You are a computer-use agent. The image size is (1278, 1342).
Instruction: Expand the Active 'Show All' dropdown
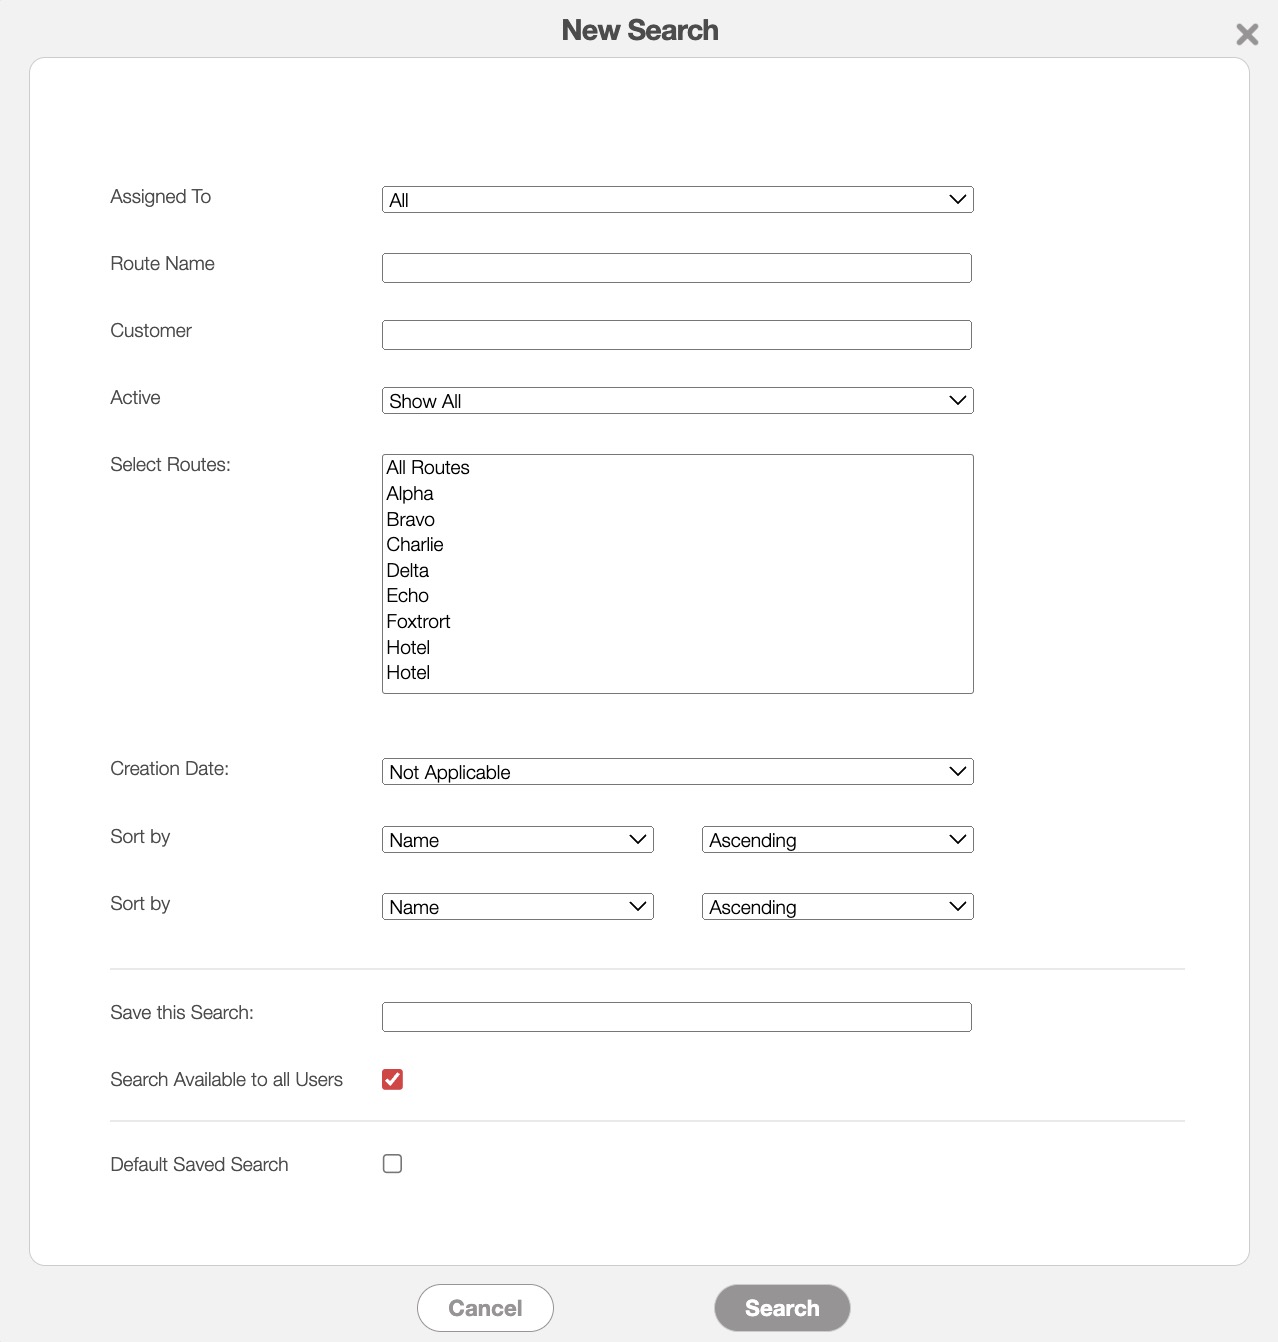tap(677, 401)
